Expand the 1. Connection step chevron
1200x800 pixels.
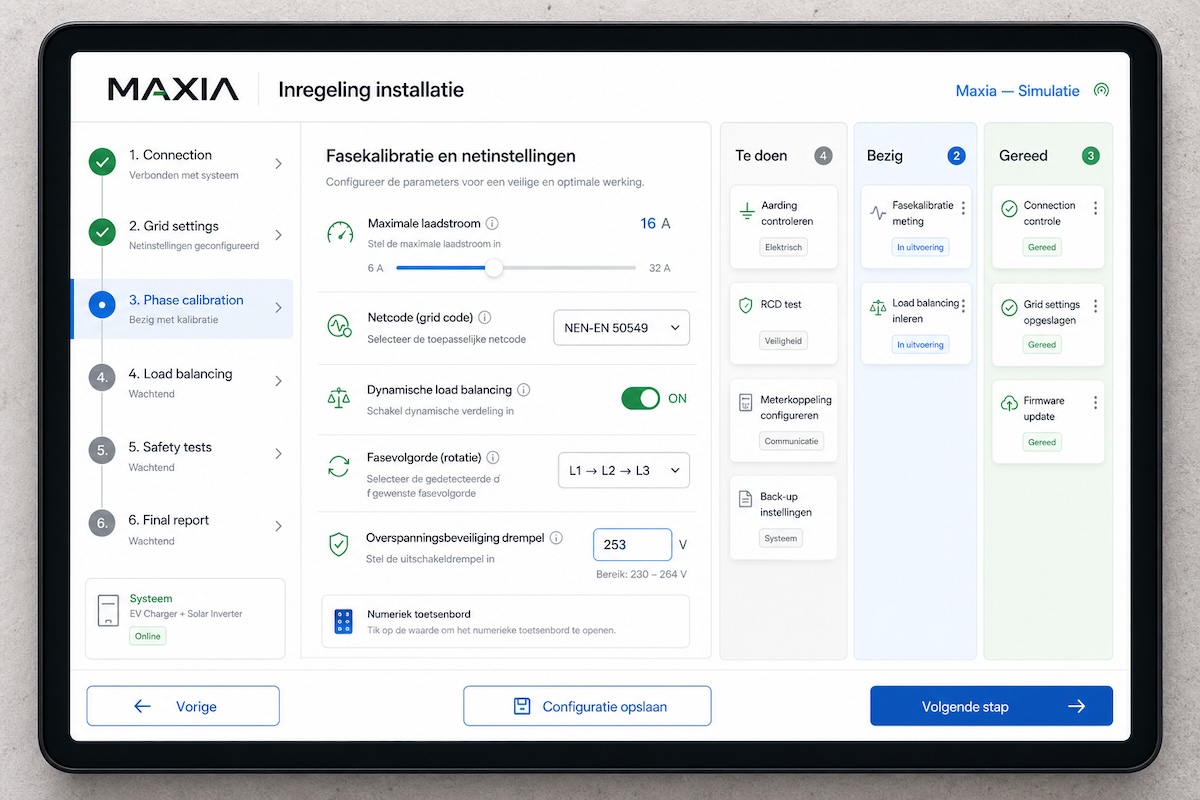click(x=278, y=163)
